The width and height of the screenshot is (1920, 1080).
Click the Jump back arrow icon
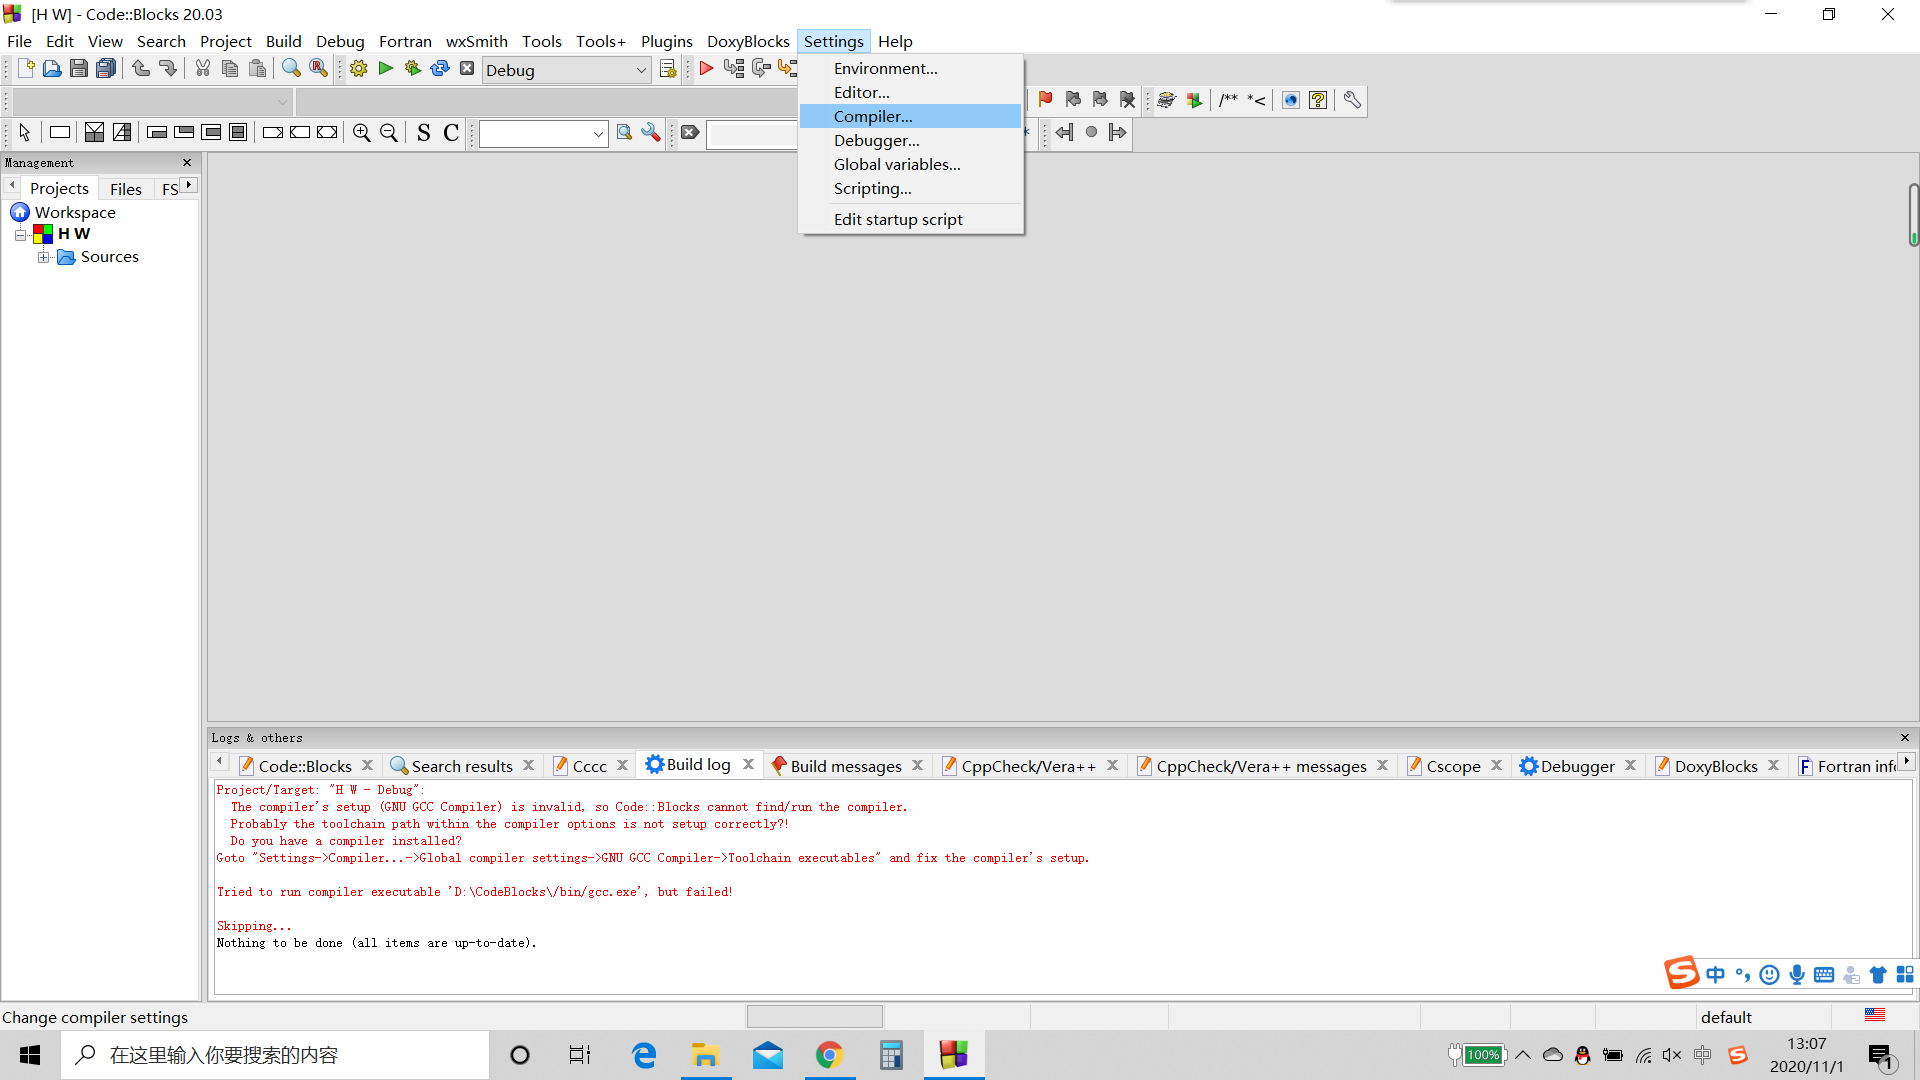(x=1064, y=132)
